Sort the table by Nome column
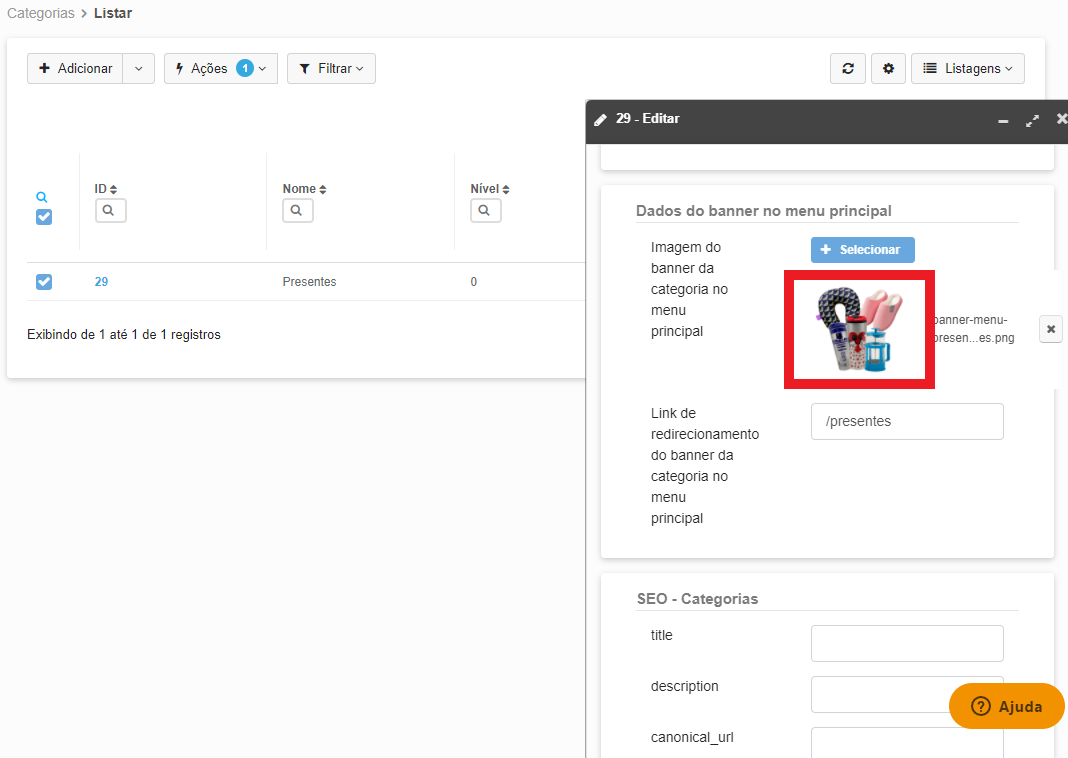This screenshot has width=1068, height=758. pos(304,189)
